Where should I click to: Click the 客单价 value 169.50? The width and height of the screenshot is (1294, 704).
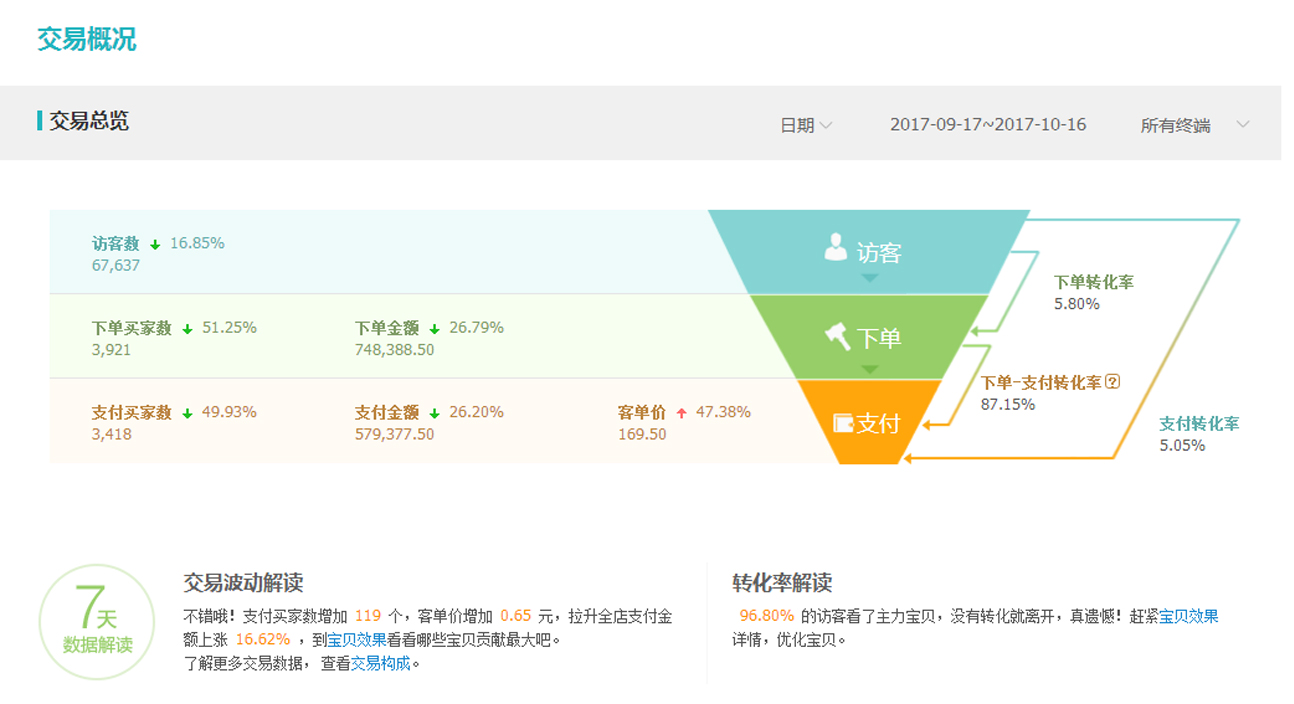click(642, 434)
